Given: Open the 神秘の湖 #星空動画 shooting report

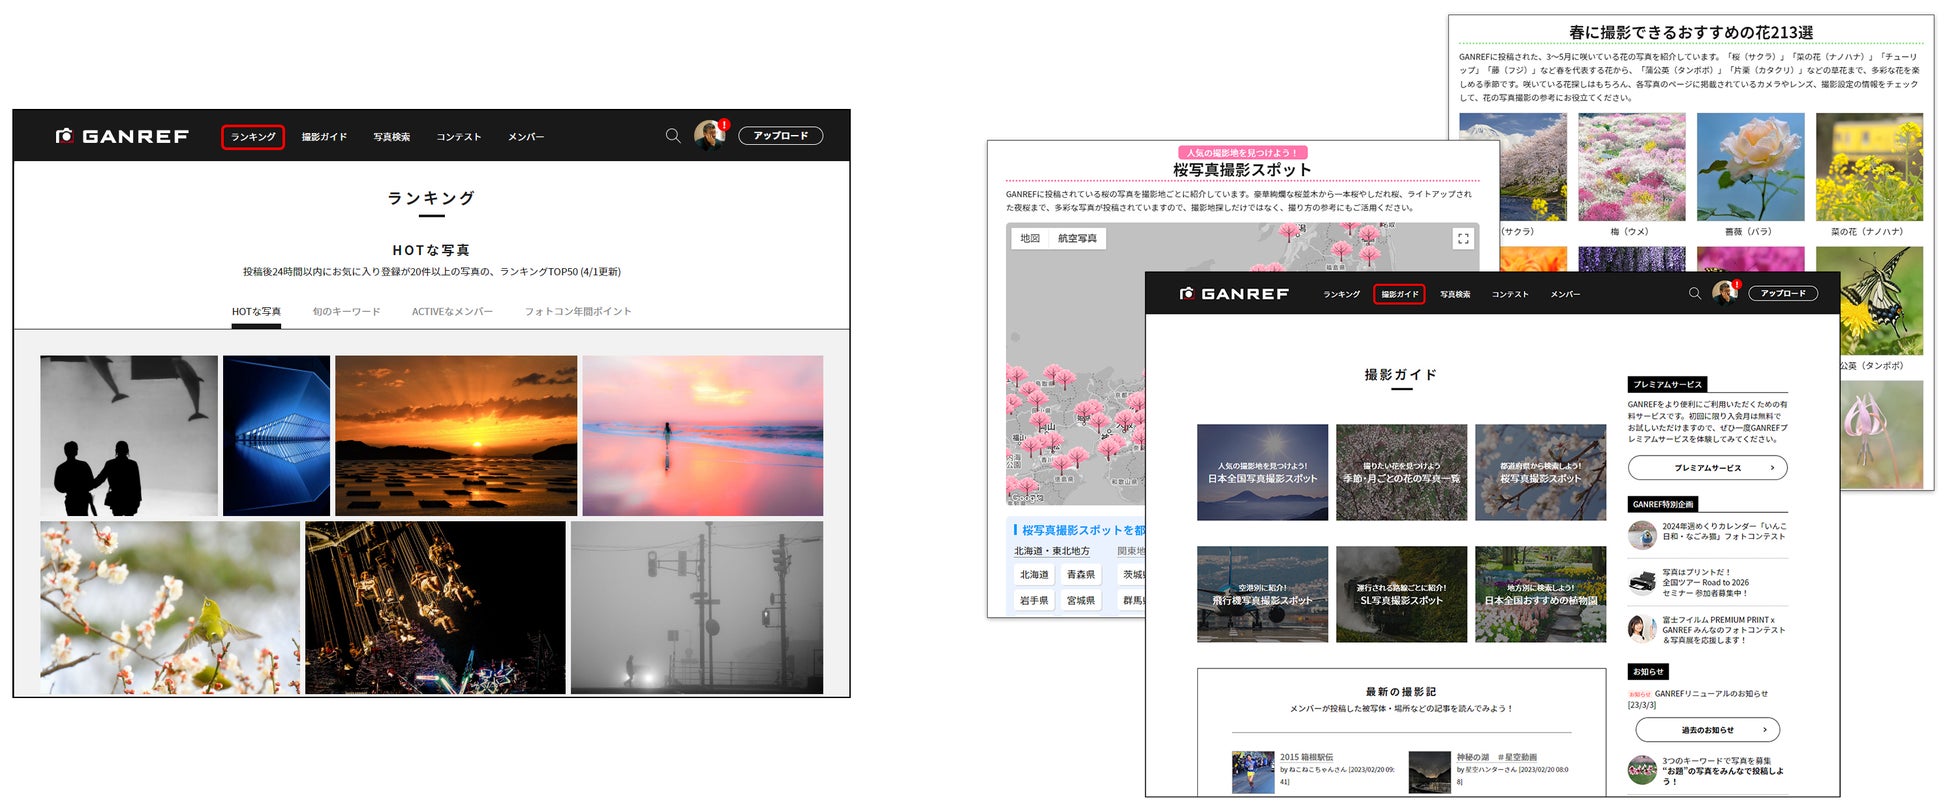Looking at the screenshot, I should point(1496,757).
